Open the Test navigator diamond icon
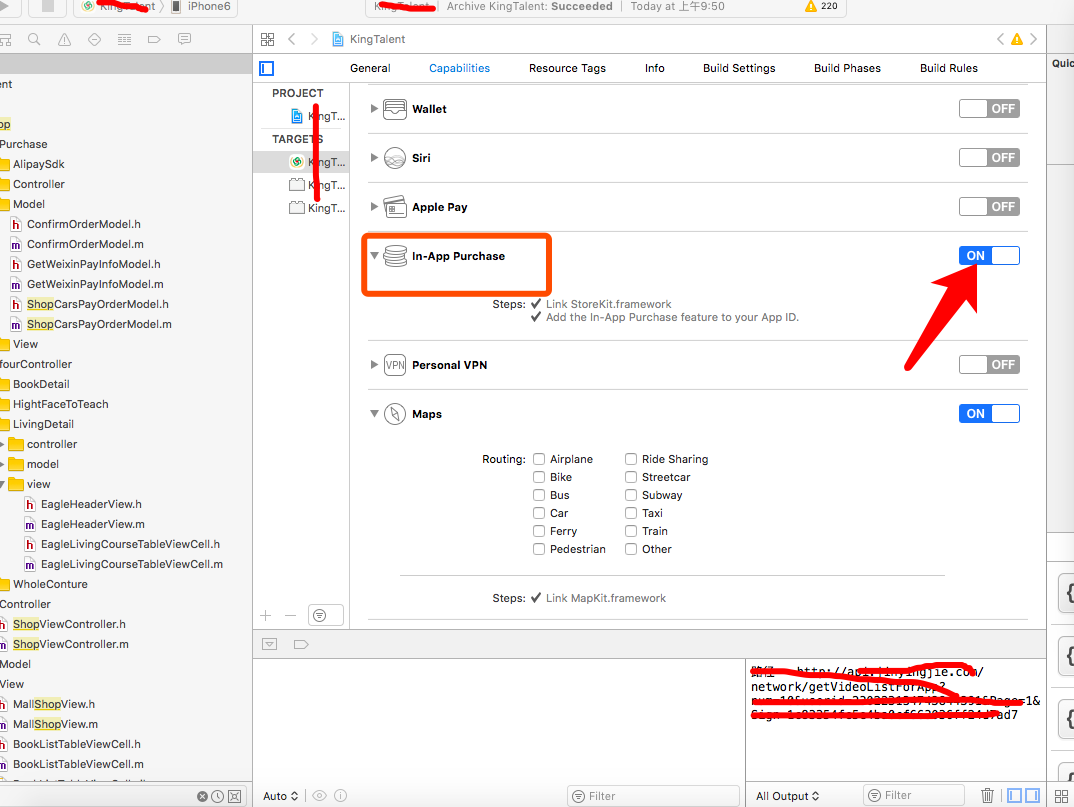The width and height of the screenshot is (1074, 807). click(x=95, y=39)
